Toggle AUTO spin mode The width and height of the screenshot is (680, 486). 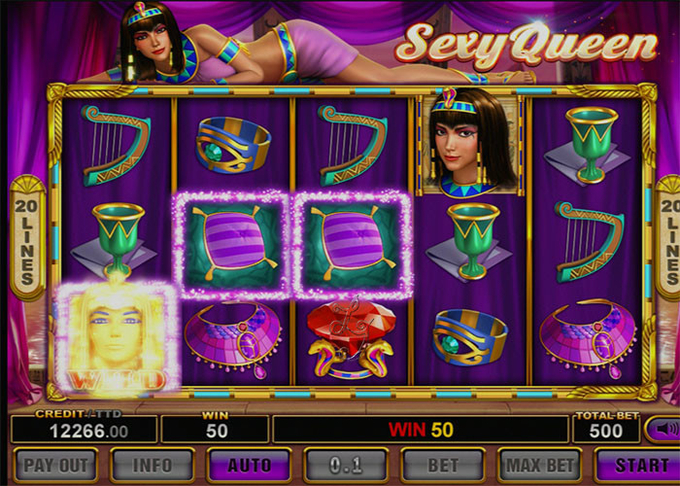click(249, 466)
